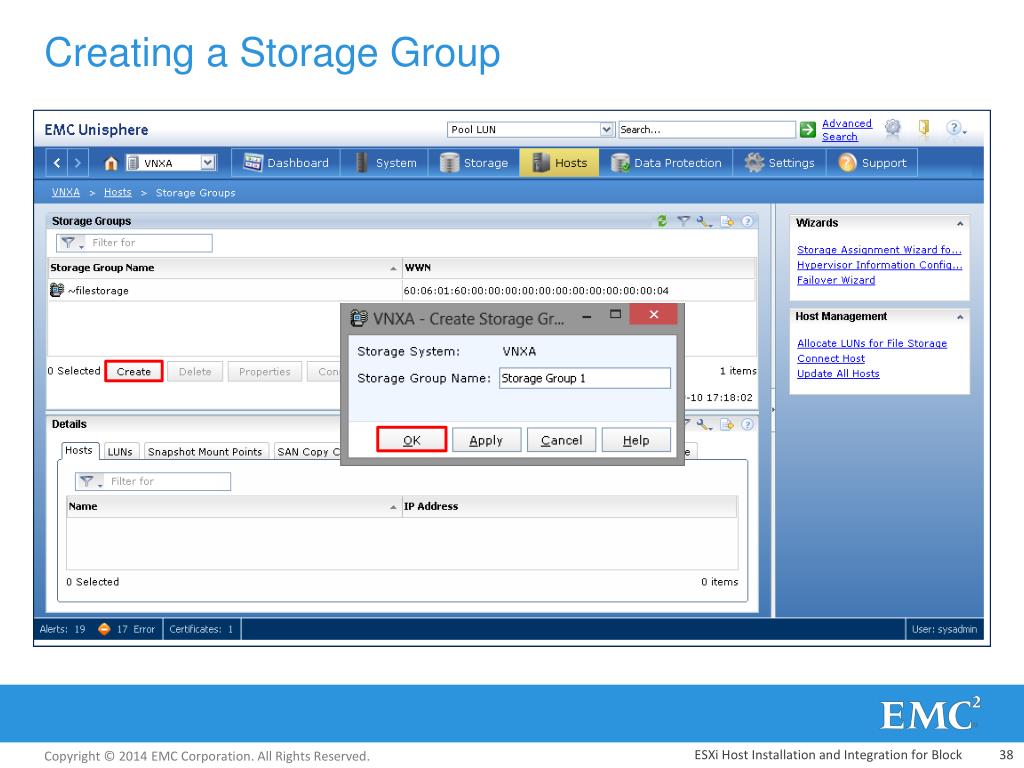Screen dimensions: 1024x768
Task: Switch to the Snapshot Mount Points tab
Action: click(205, 451)
